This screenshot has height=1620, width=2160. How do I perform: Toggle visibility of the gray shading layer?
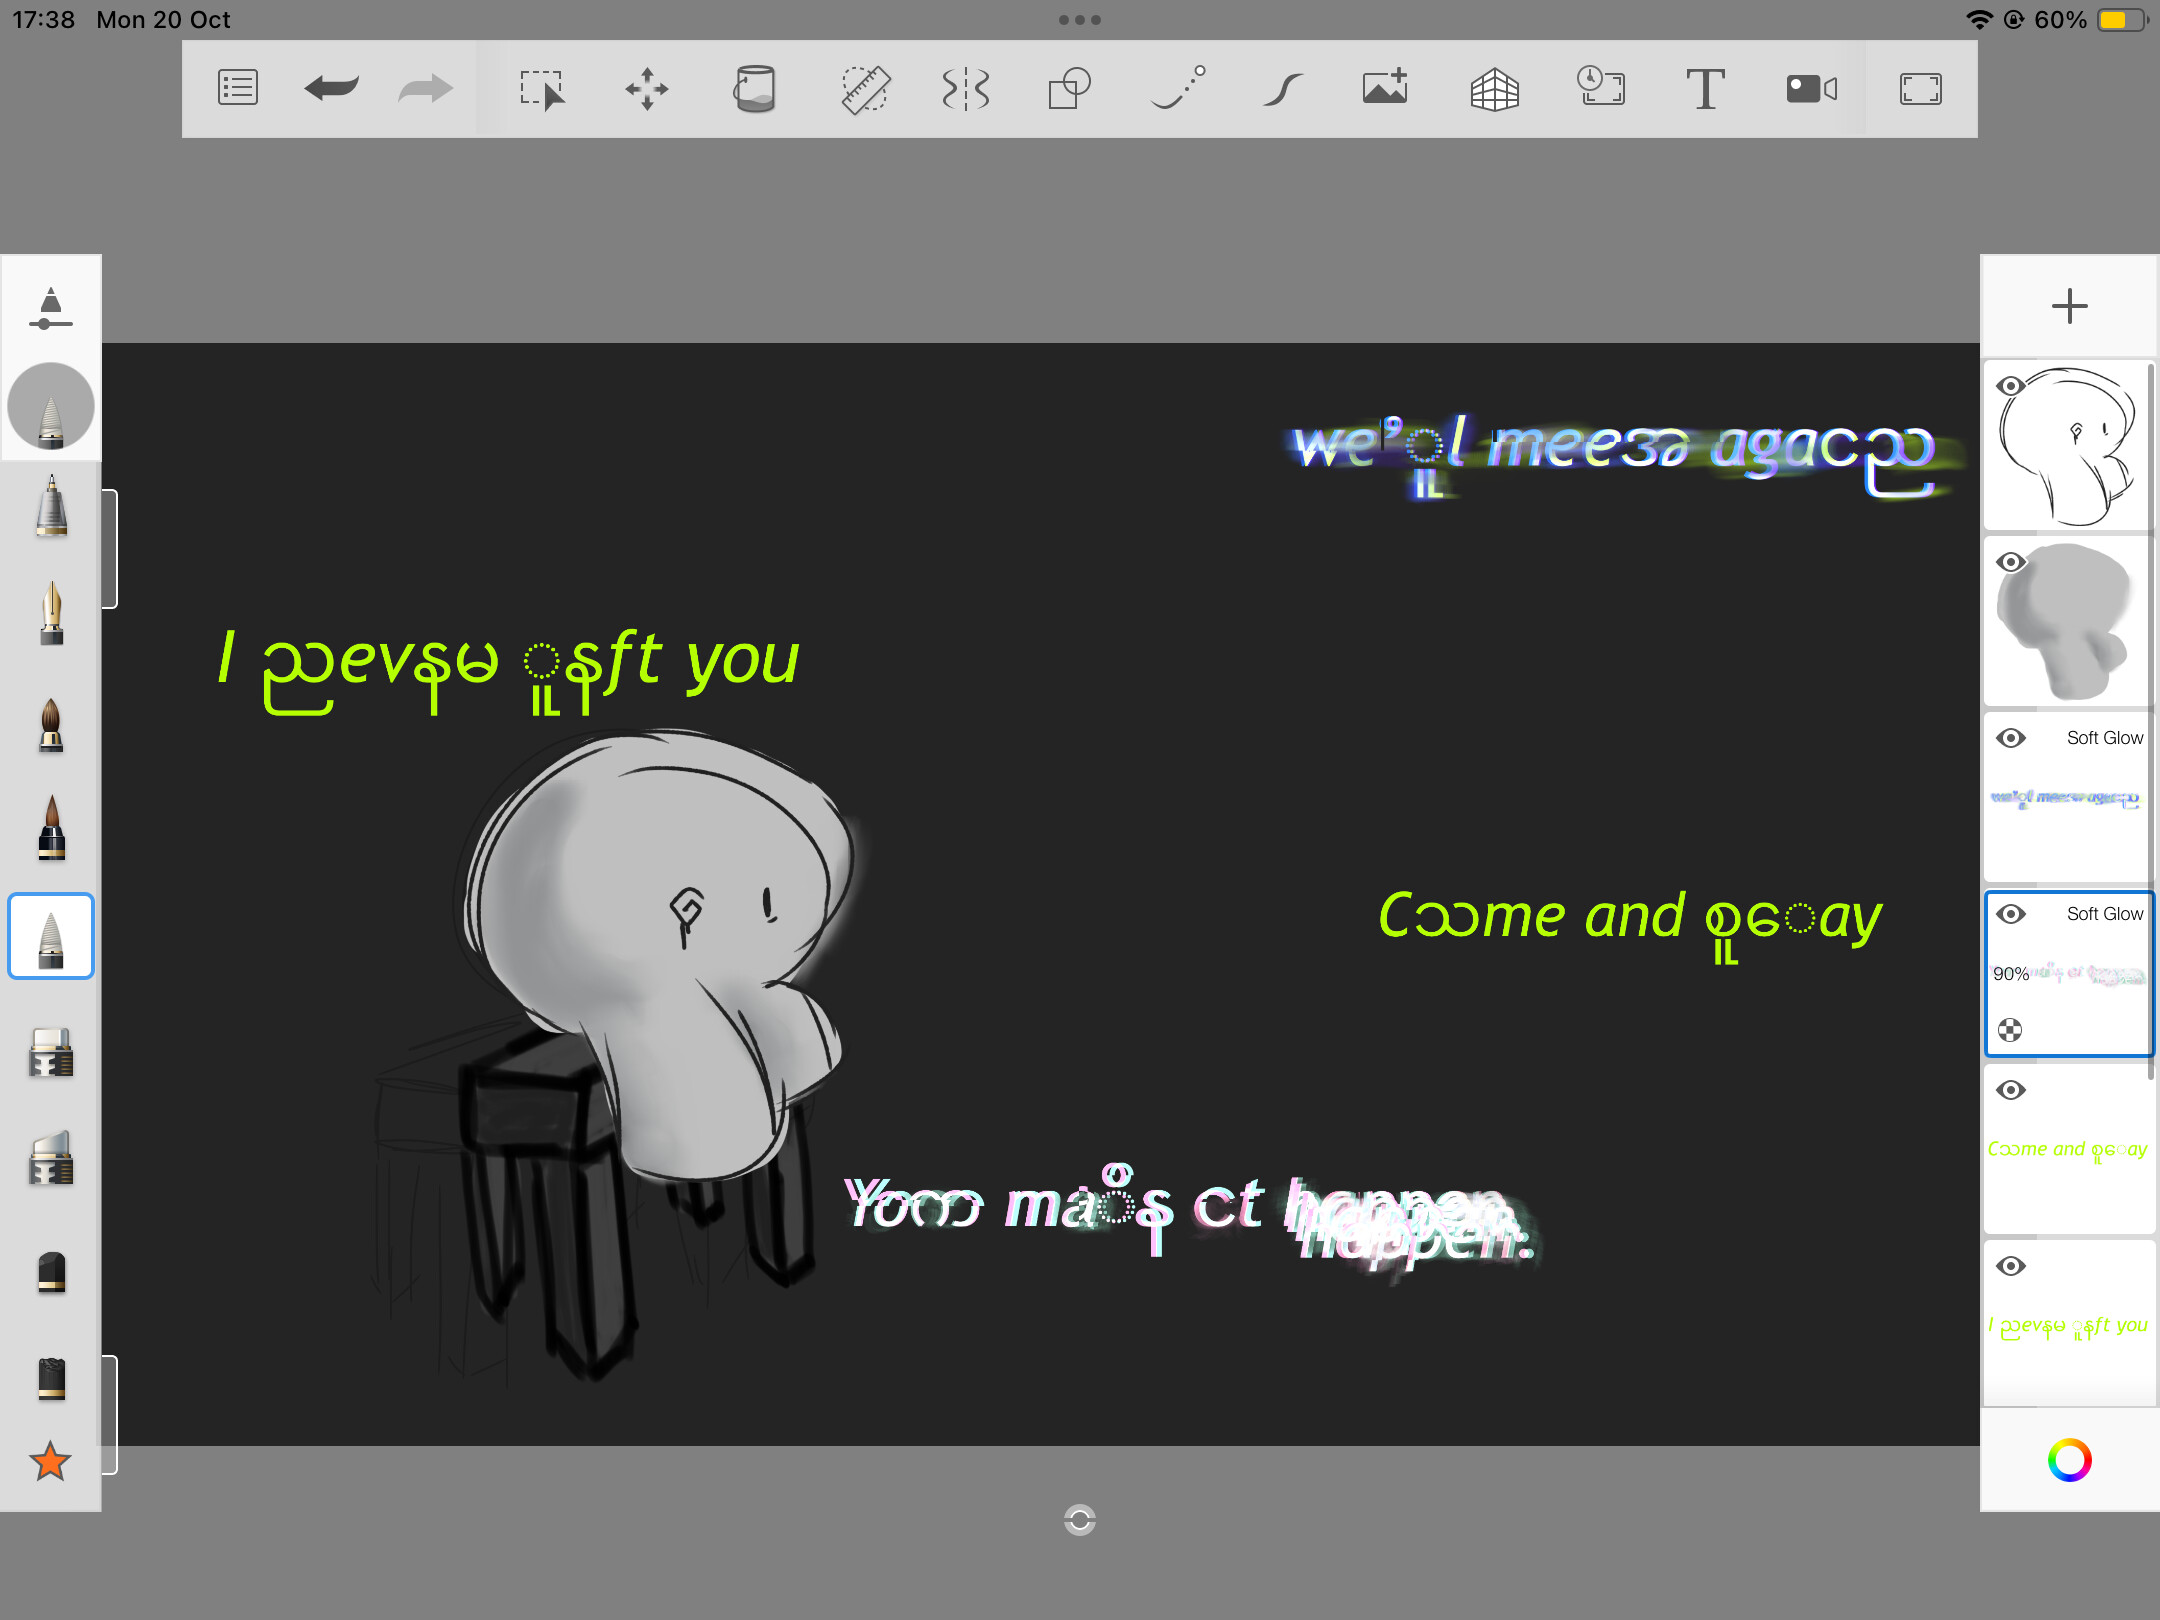2011,562
